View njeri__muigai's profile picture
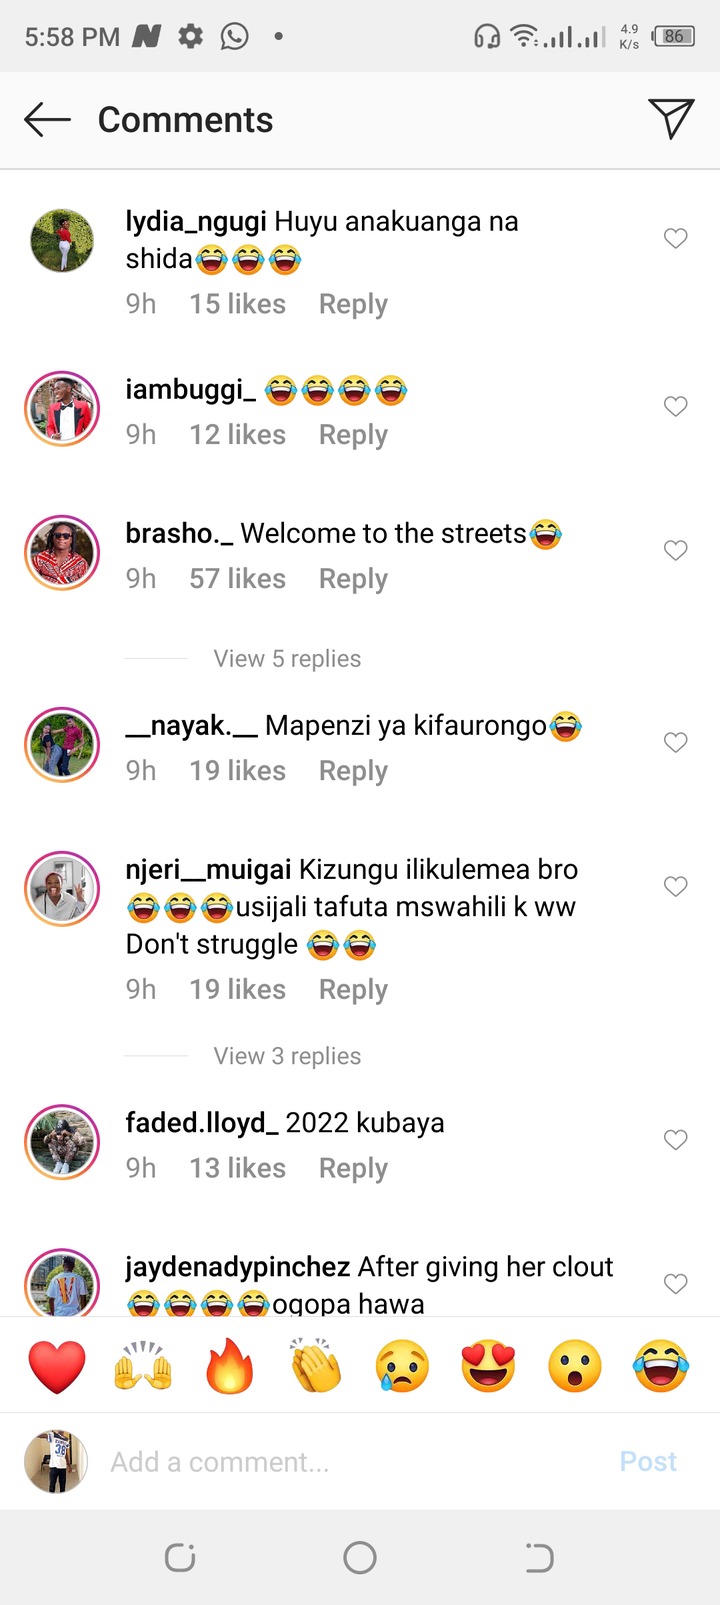Image resolution: width=720 pixels, height=1605 pixels. pyautogui.click(x=62, y=889)
